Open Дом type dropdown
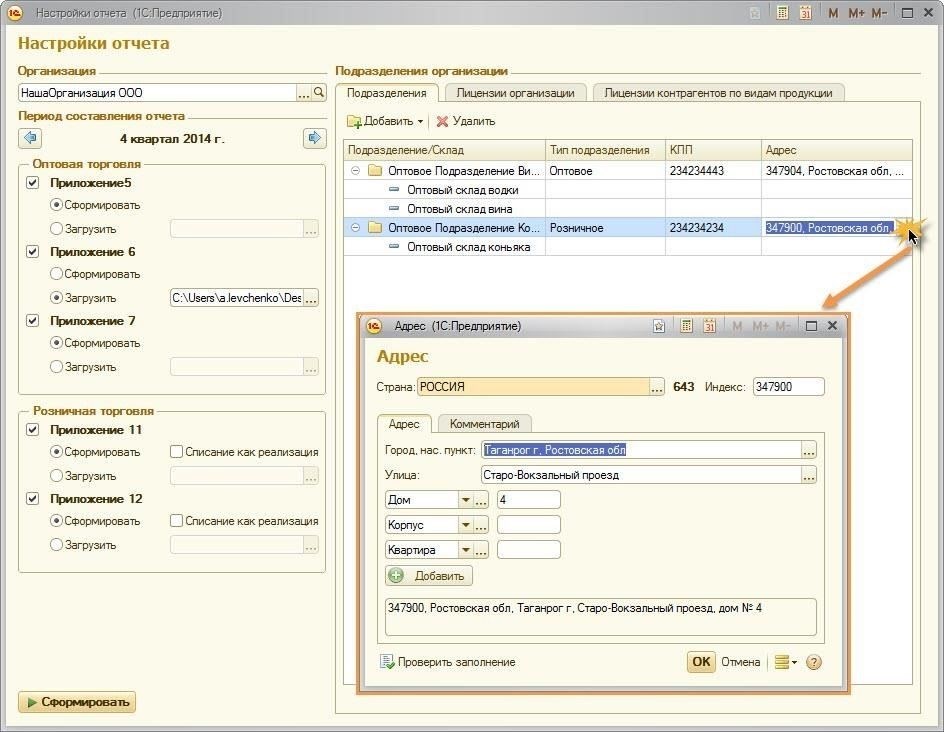 [x=465, y=500]
